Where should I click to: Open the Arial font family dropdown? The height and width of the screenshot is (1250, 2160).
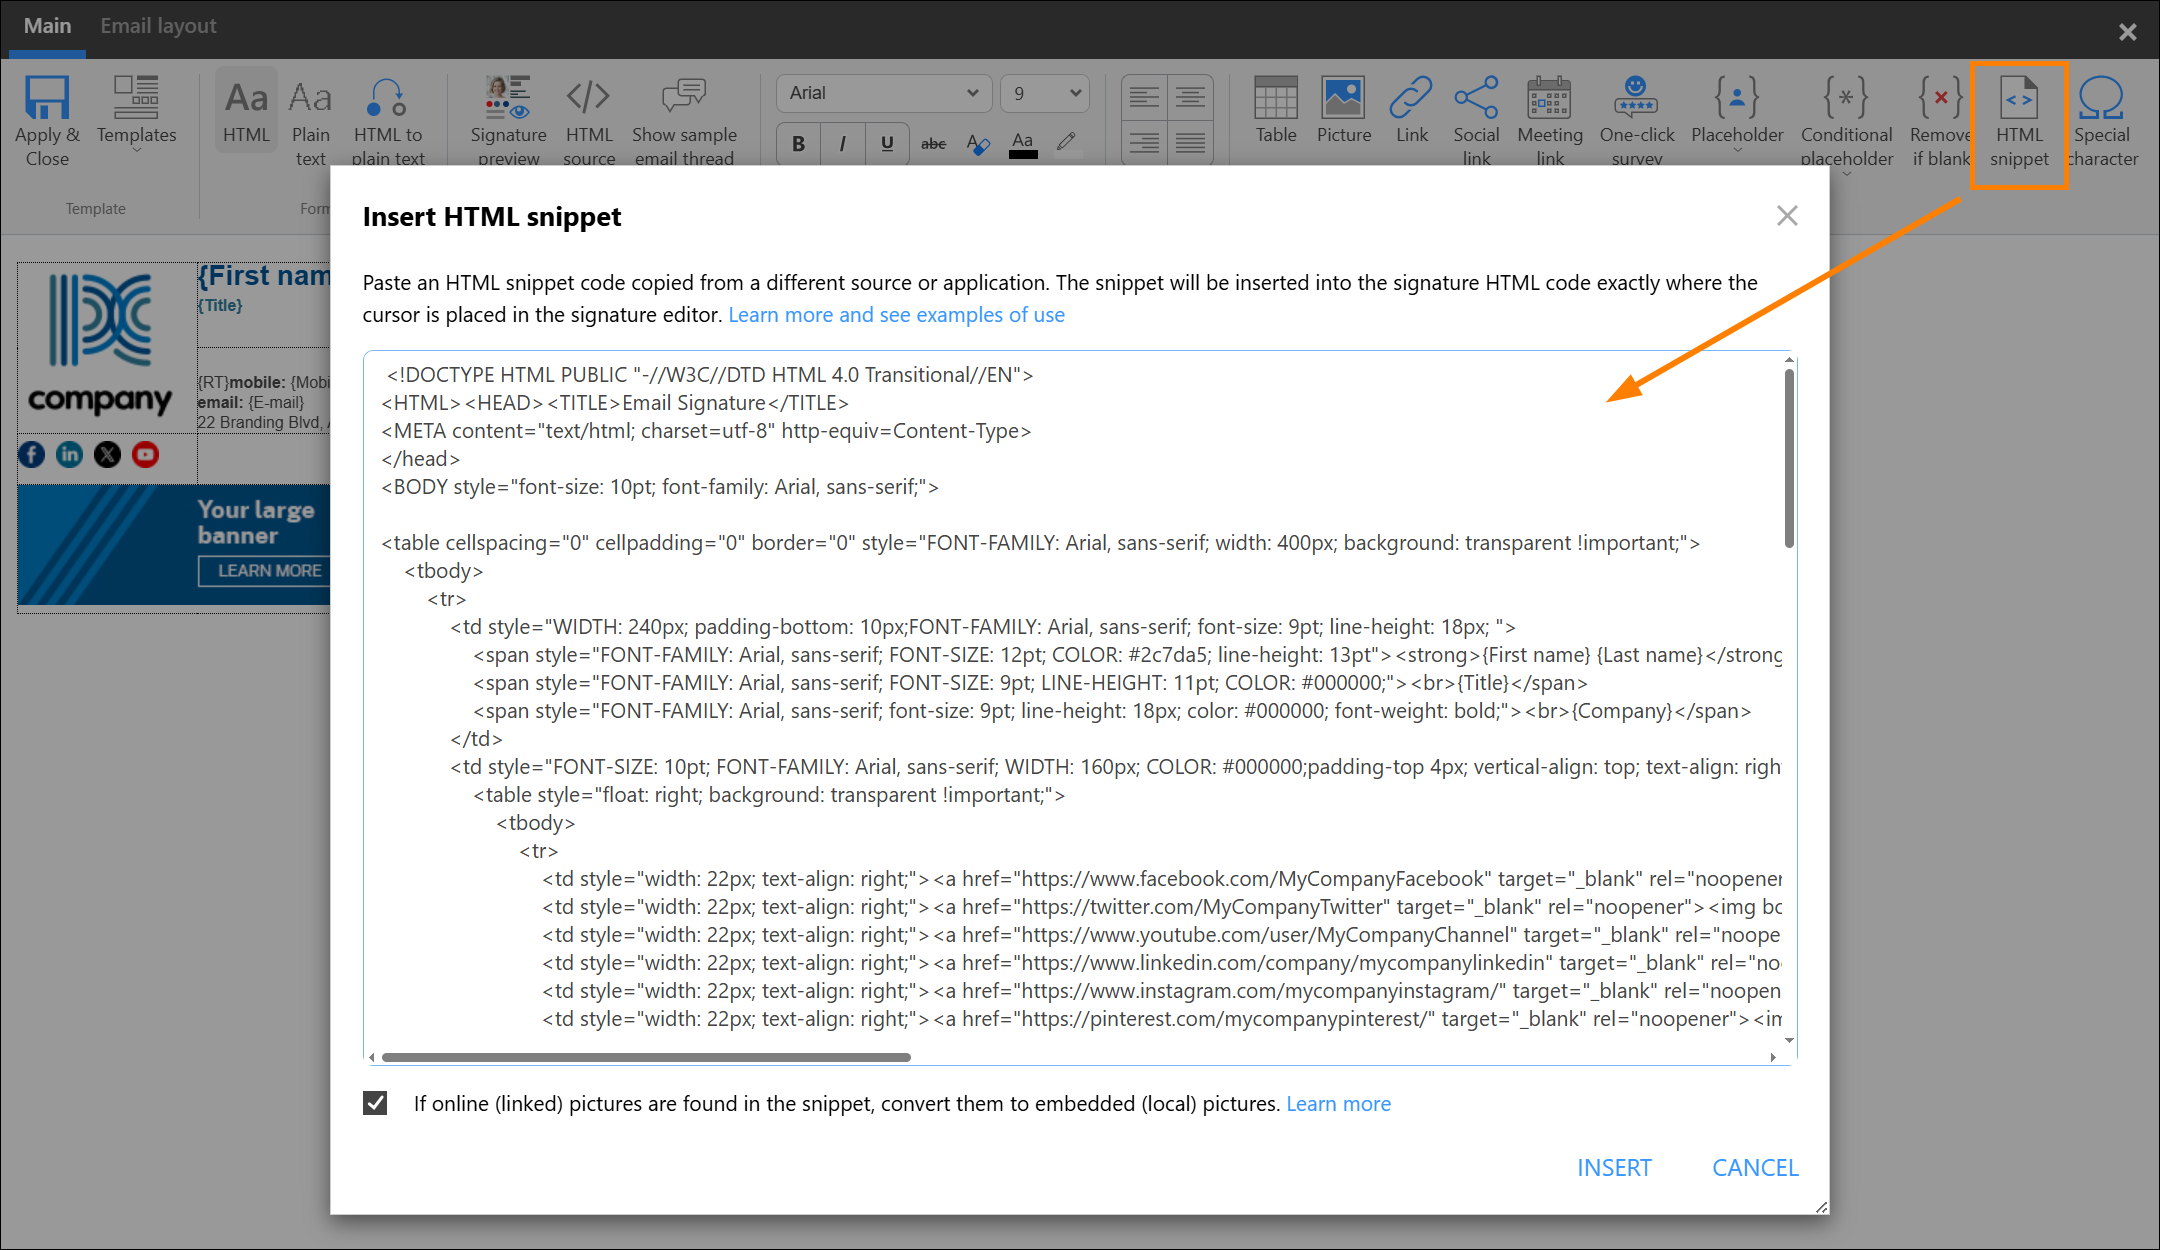click(x=884, y=93)
